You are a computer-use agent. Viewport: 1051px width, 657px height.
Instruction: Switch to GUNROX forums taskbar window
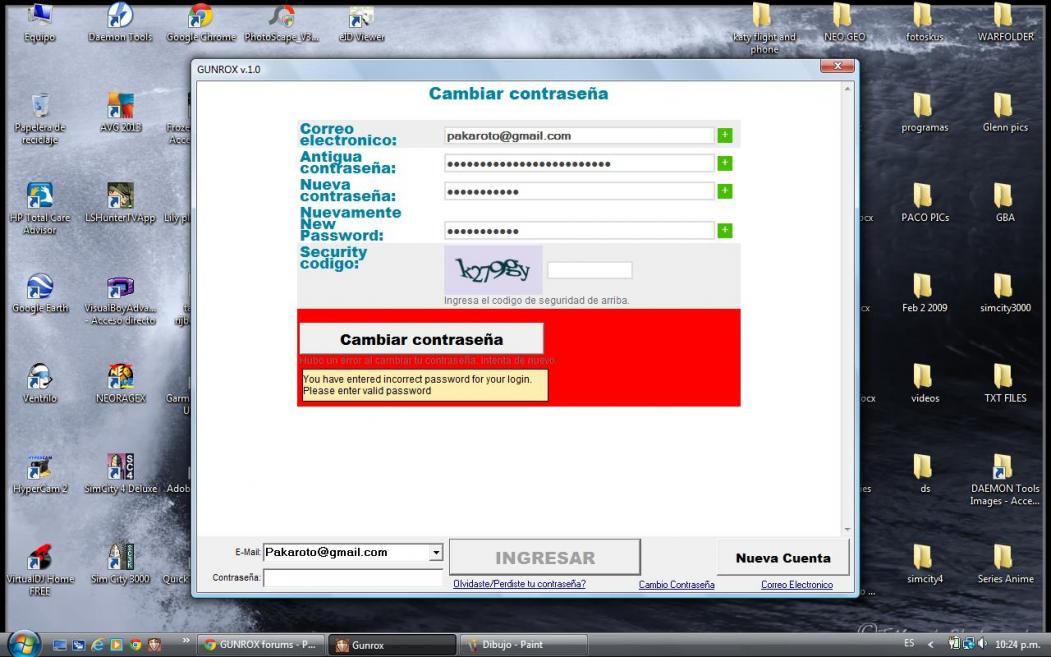pyautogui.click(x=258, y=645)
